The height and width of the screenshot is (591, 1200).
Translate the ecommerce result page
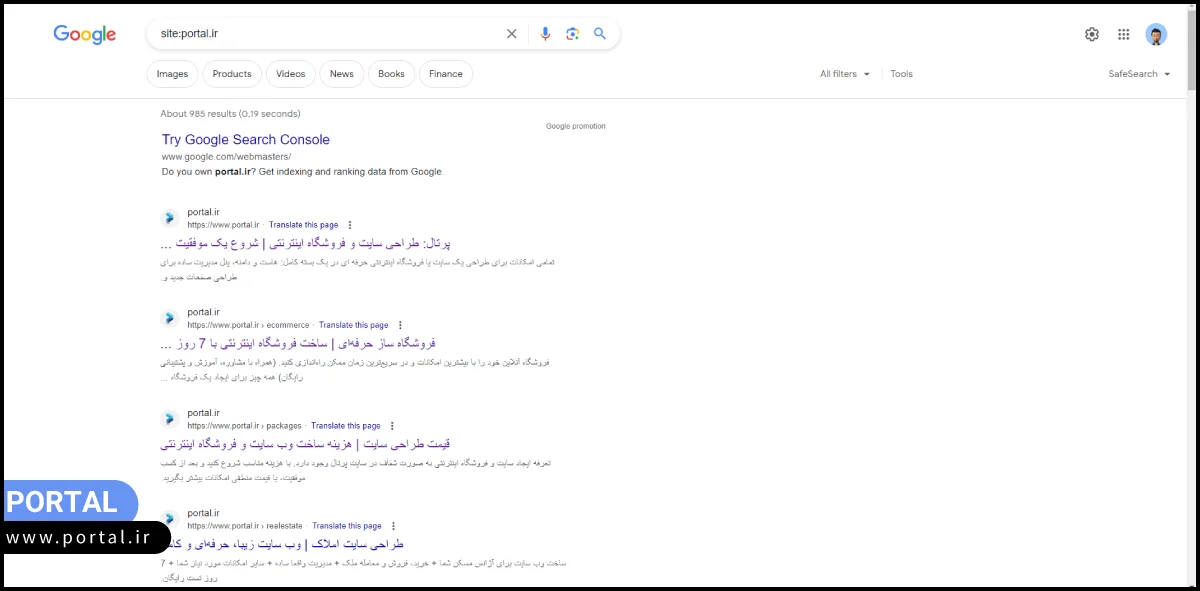point(353,324)
